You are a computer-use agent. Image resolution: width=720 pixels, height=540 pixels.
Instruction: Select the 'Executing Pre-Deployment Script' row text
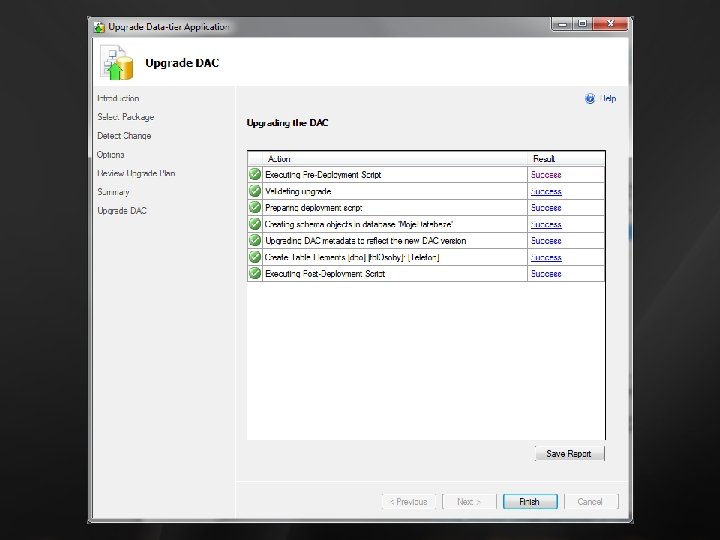(x=323, y=175)
